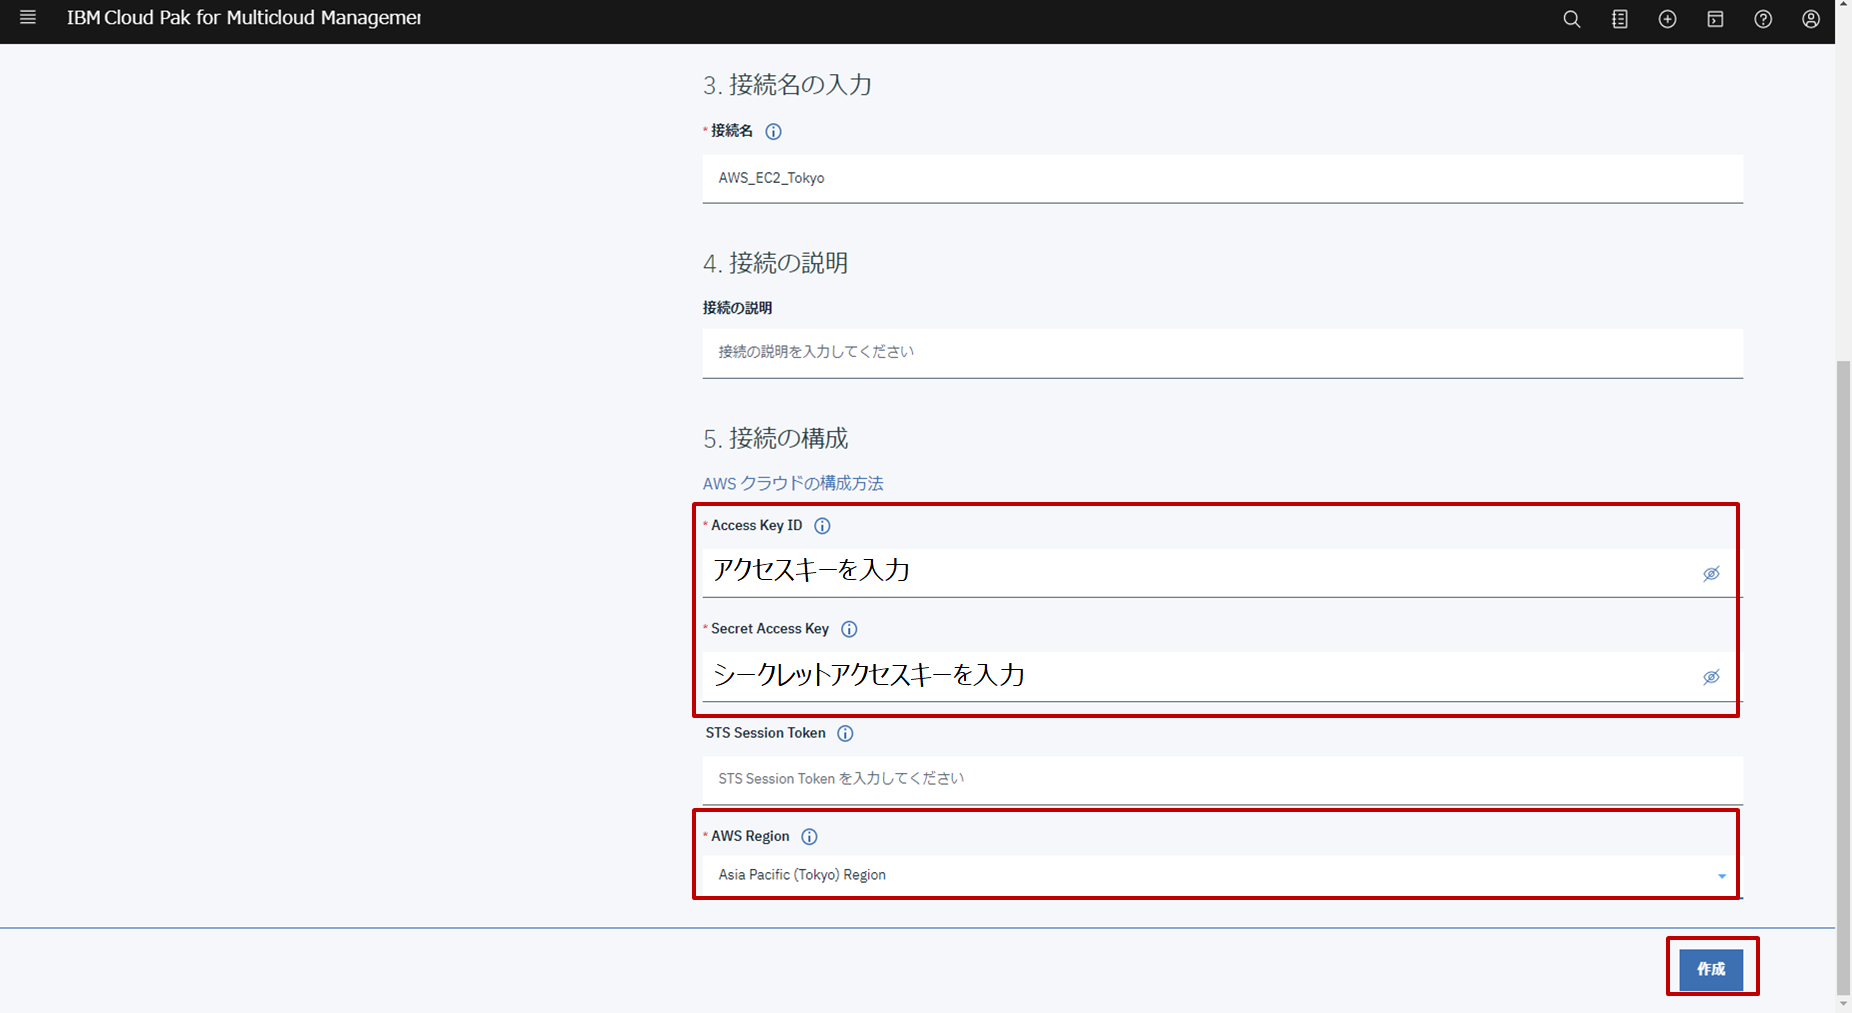This screenshot has height=1013, width=1852.
Task: Open the user profile icon
Action: (x=1811, y=19)
